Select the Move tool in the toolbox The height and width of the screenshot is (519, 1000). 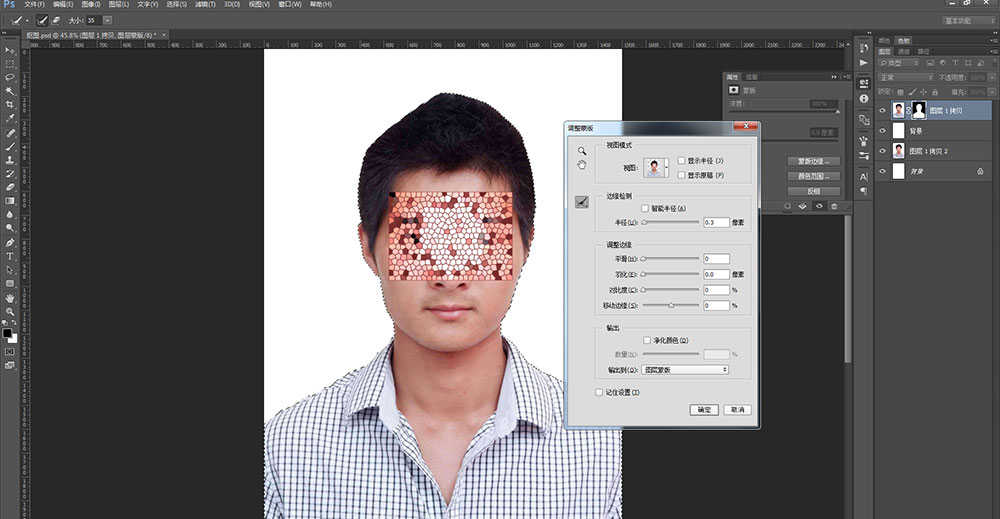point(10,49)
